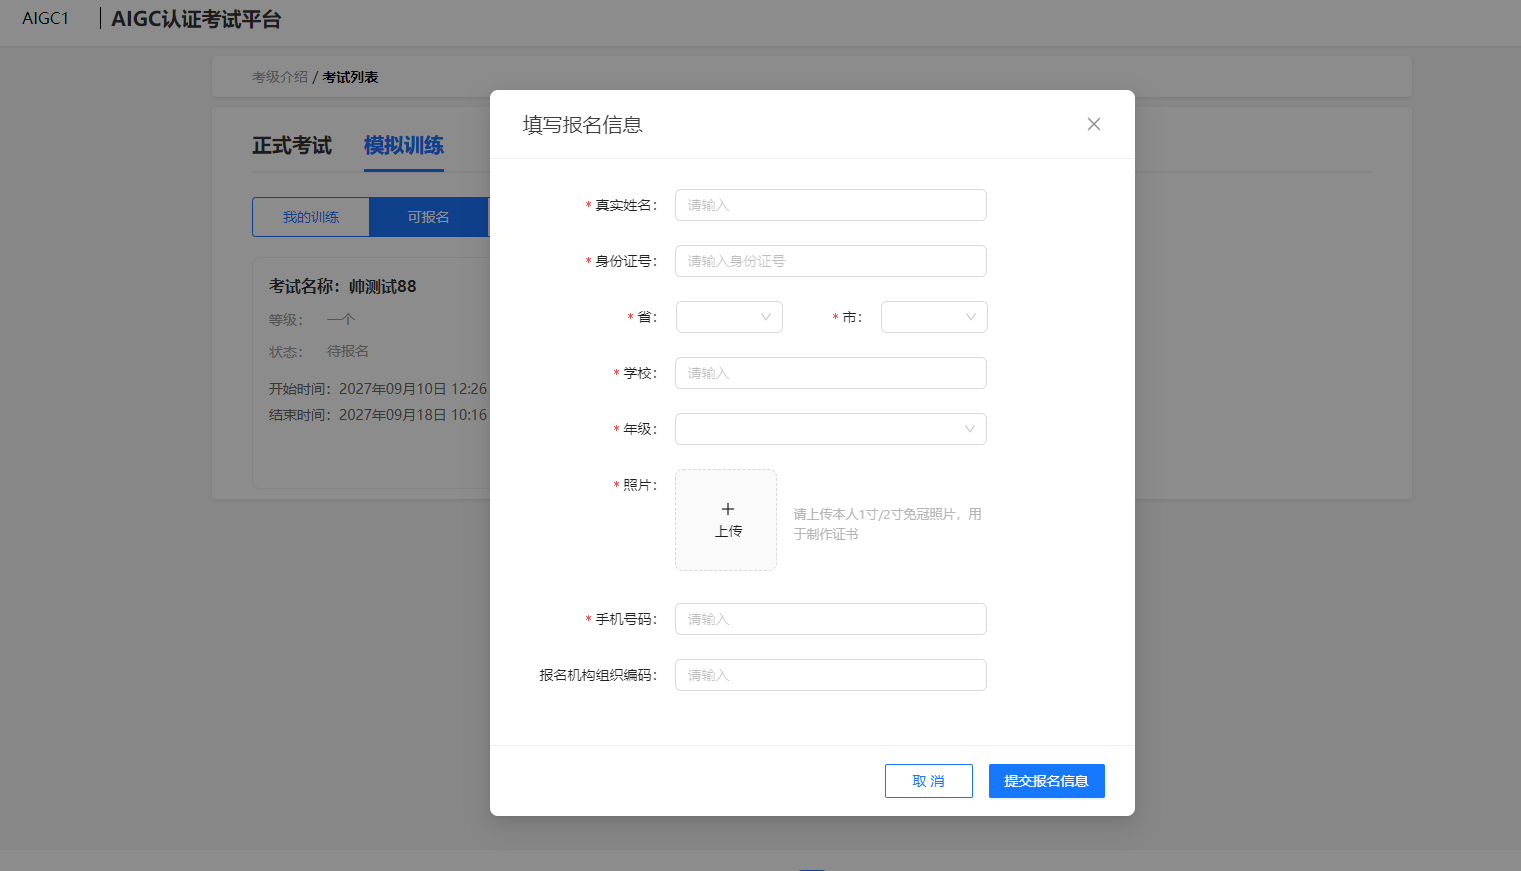1521x871 pixels.
Task: Click the 报名机构组织编码 input field
Action: coord(831,675)
